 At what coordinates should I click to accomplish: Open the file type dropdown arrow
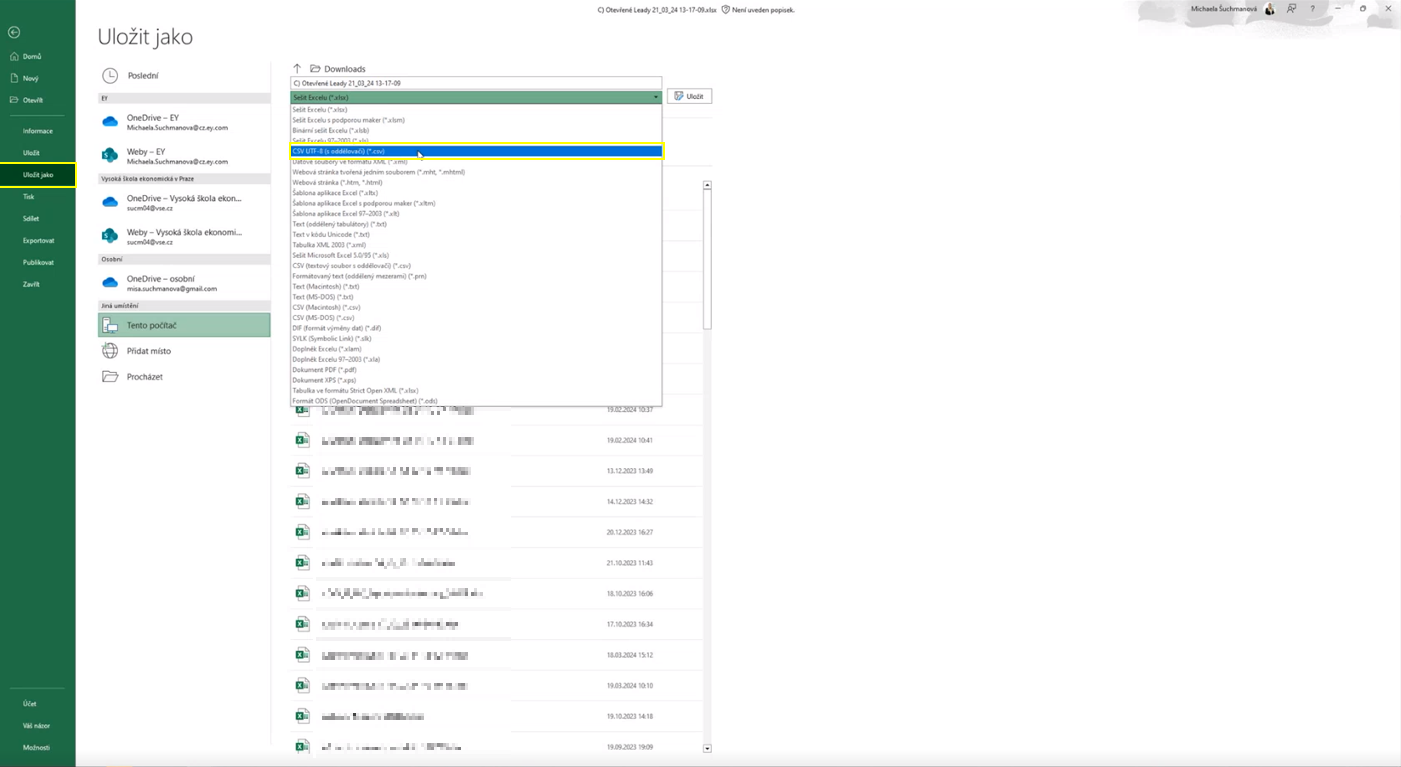tap(656, 97)
